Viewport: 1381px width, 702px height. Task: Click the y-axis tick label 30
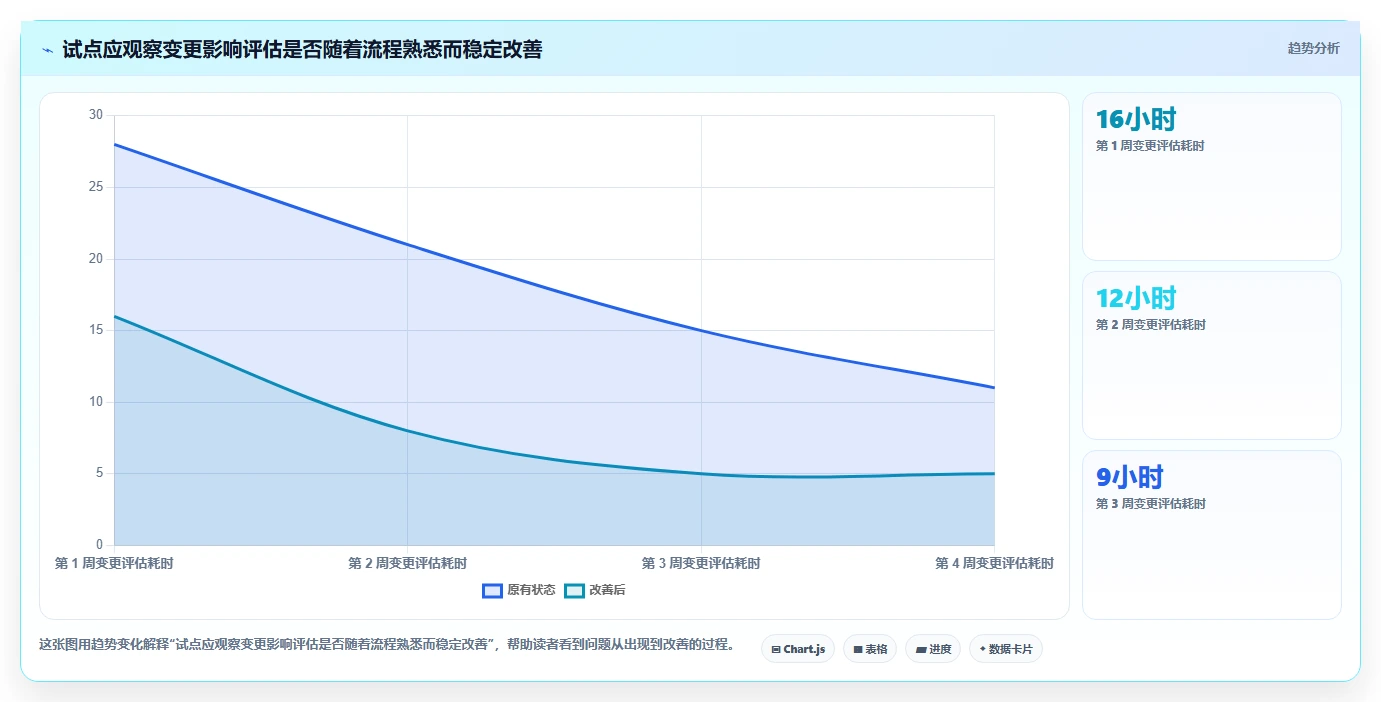tap(96, 115)
